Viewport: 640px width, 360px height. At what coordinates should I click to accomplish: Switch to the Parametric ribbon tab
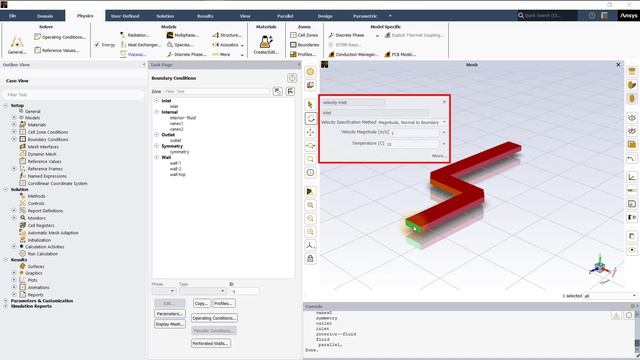365,16
